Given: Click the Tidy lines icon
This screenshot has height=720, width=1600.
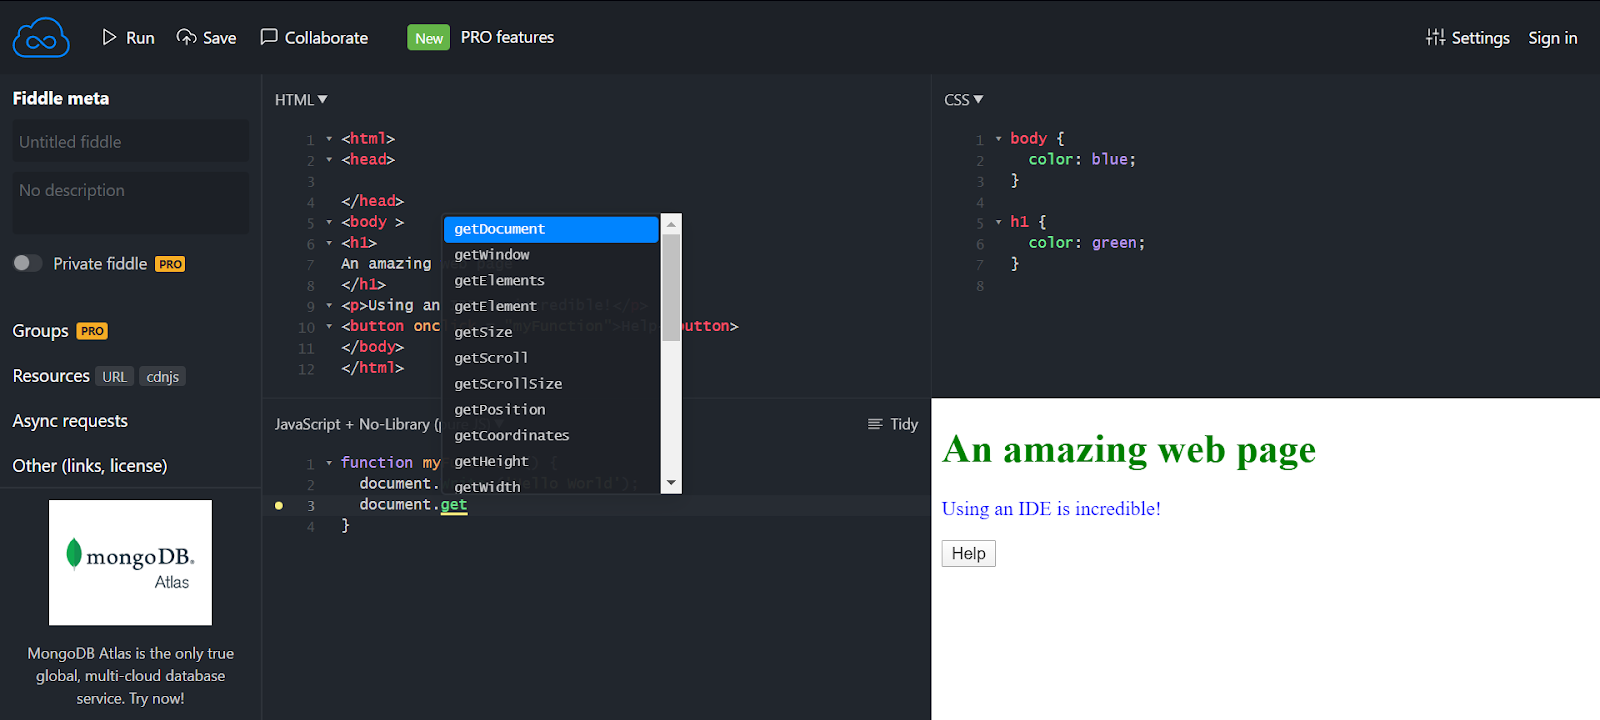Looking at the screenshot, I should coord(875,424).
